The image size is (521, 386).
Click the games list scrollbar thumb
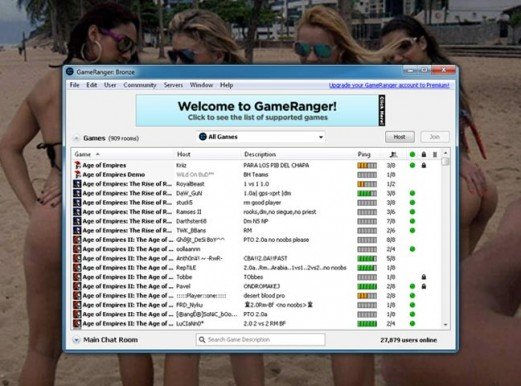point(445,161)
